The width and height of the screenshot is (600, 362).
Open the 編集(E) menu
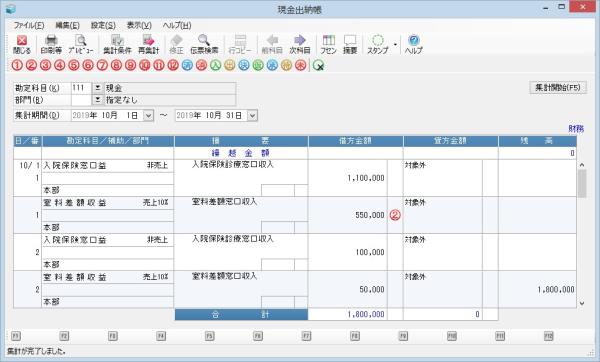click(67, 26)
